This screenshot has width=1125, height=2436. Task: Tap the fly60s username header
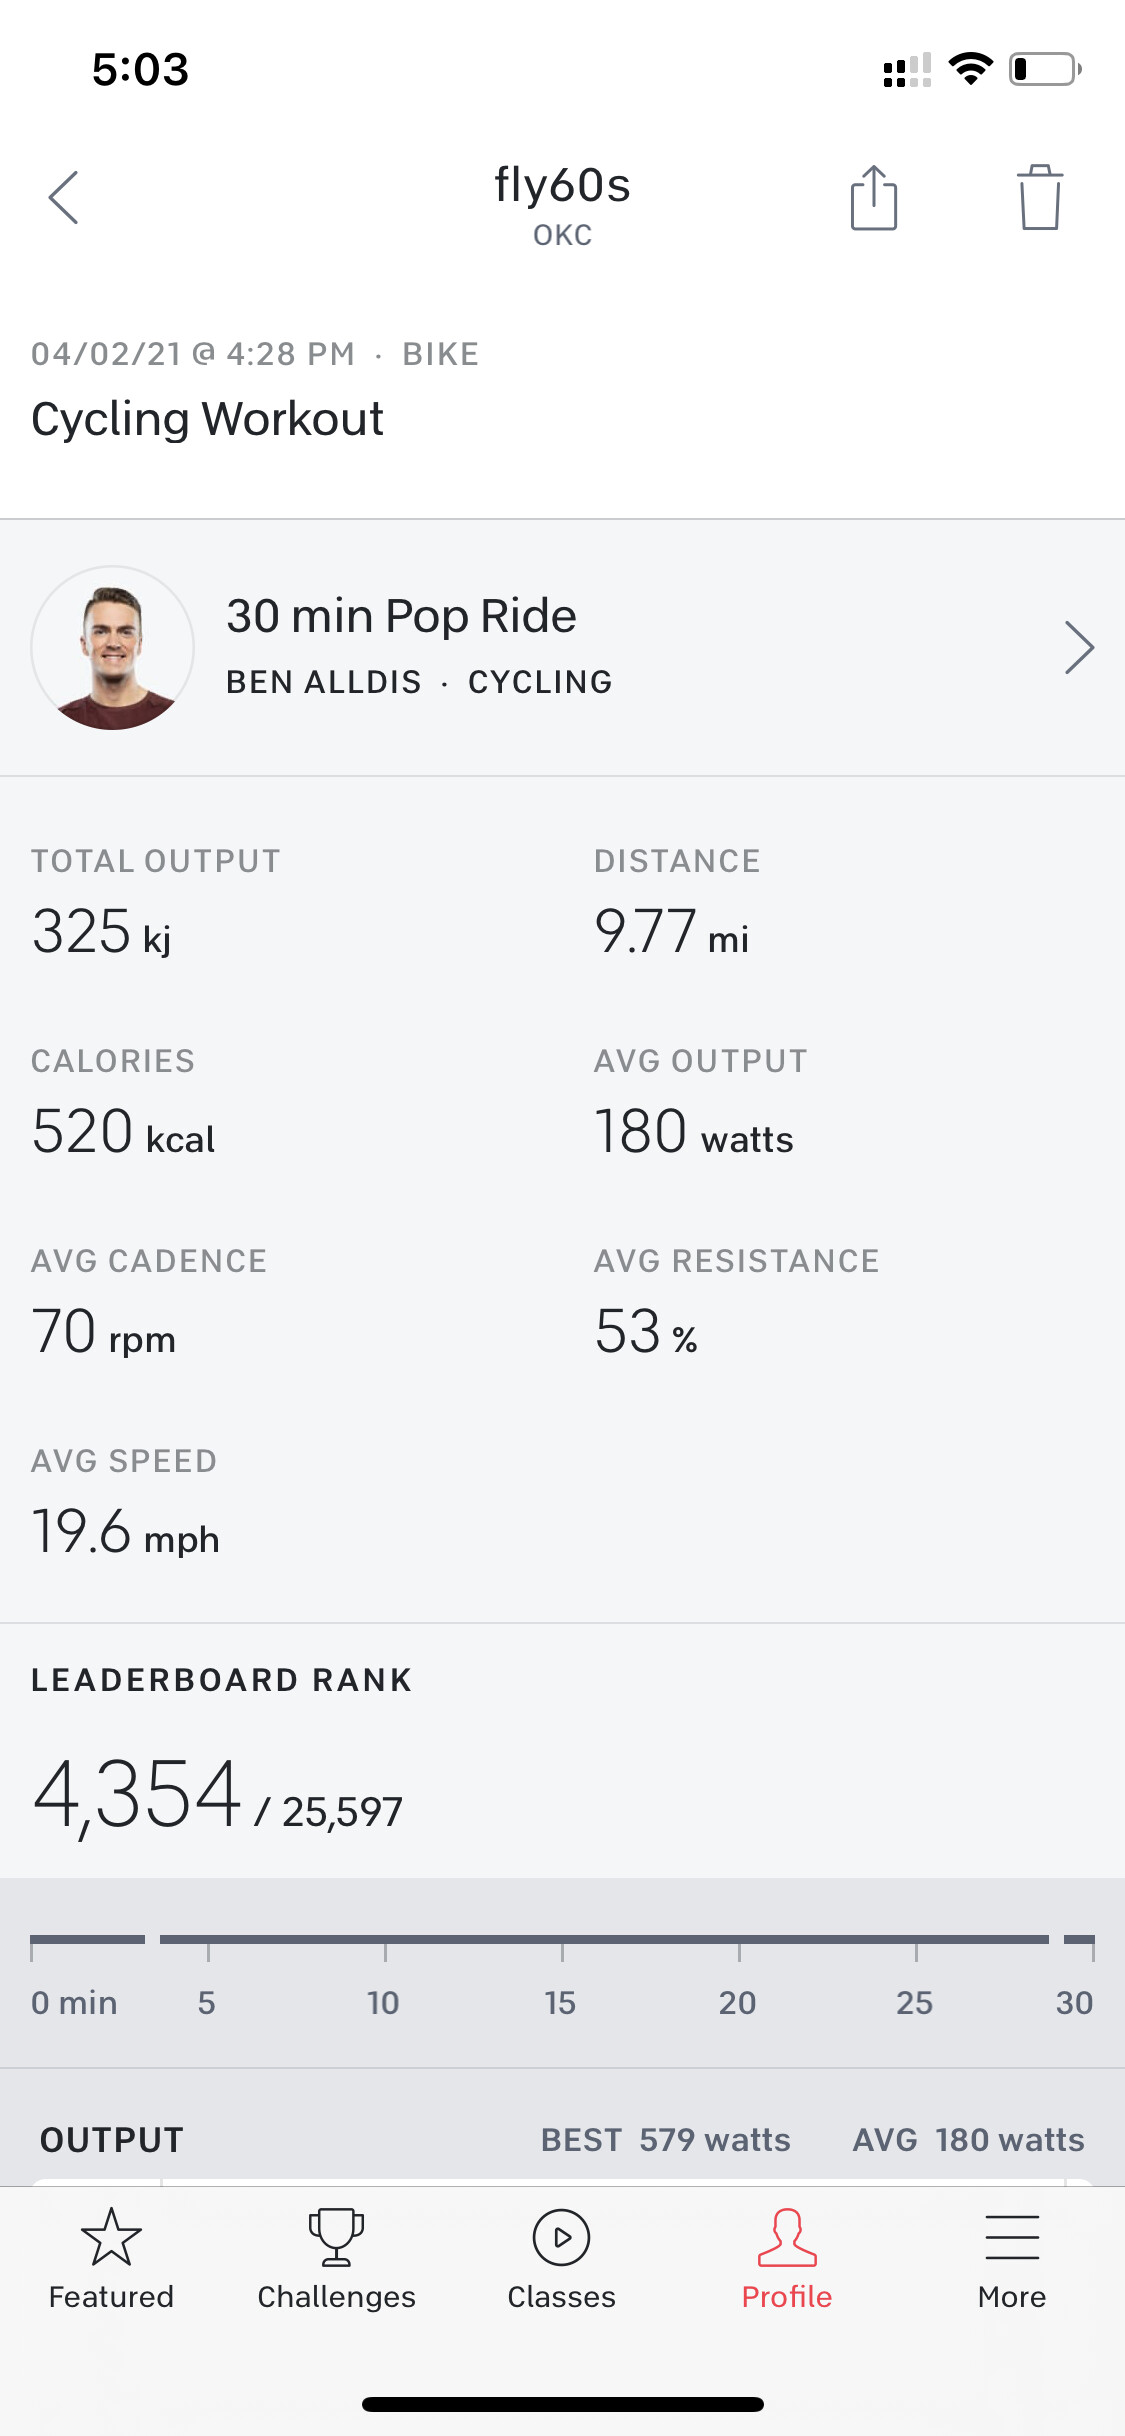point(562,186)
